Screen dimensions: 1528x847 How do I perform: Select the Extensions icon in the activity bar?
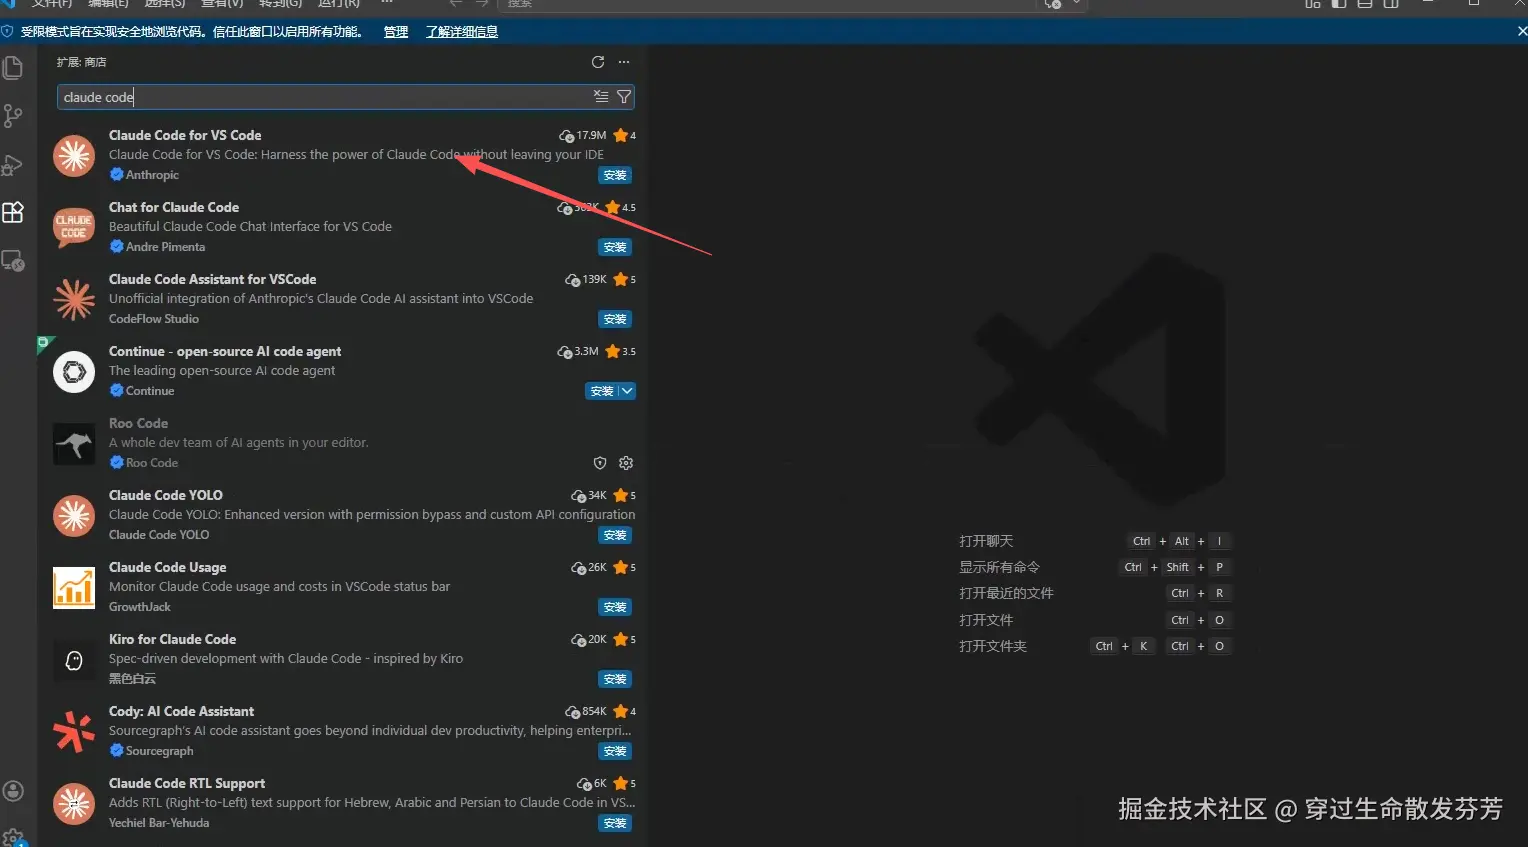pyautogui.click(x=13, y=212)
